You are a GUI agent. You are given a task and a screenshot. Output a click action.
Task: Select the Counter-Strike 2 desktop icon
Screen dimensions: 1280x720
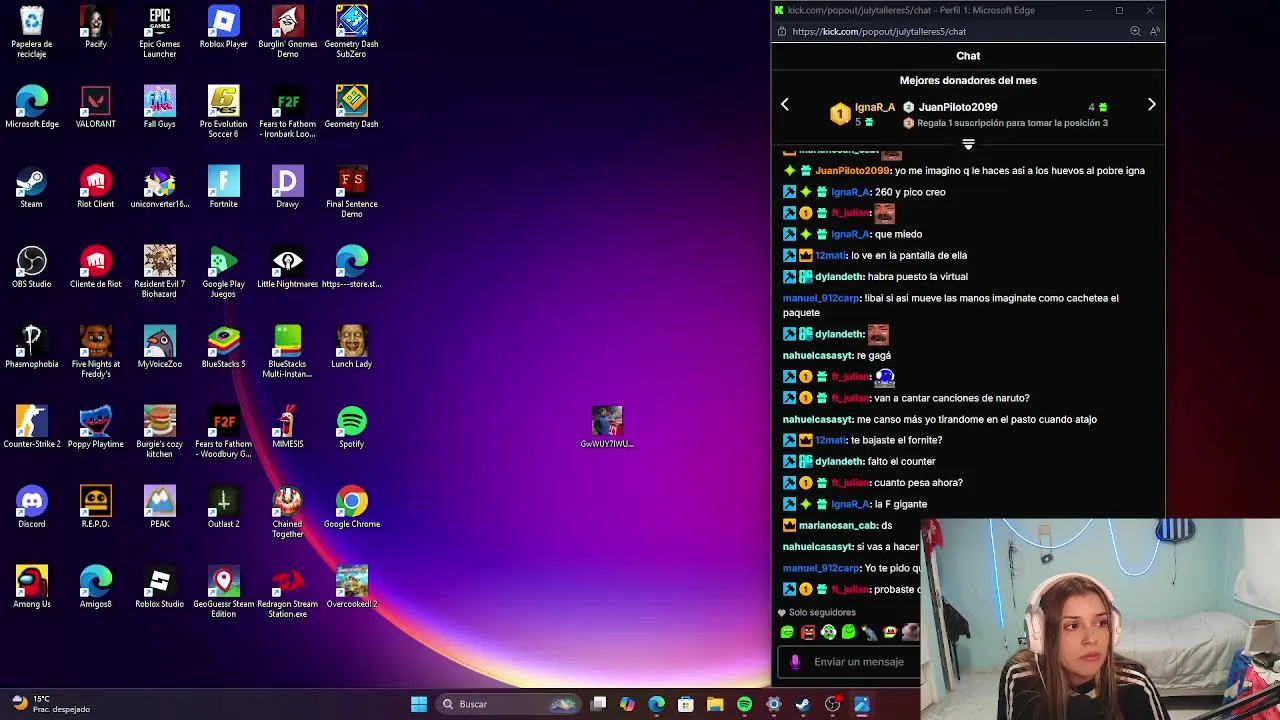click(32, 427)
